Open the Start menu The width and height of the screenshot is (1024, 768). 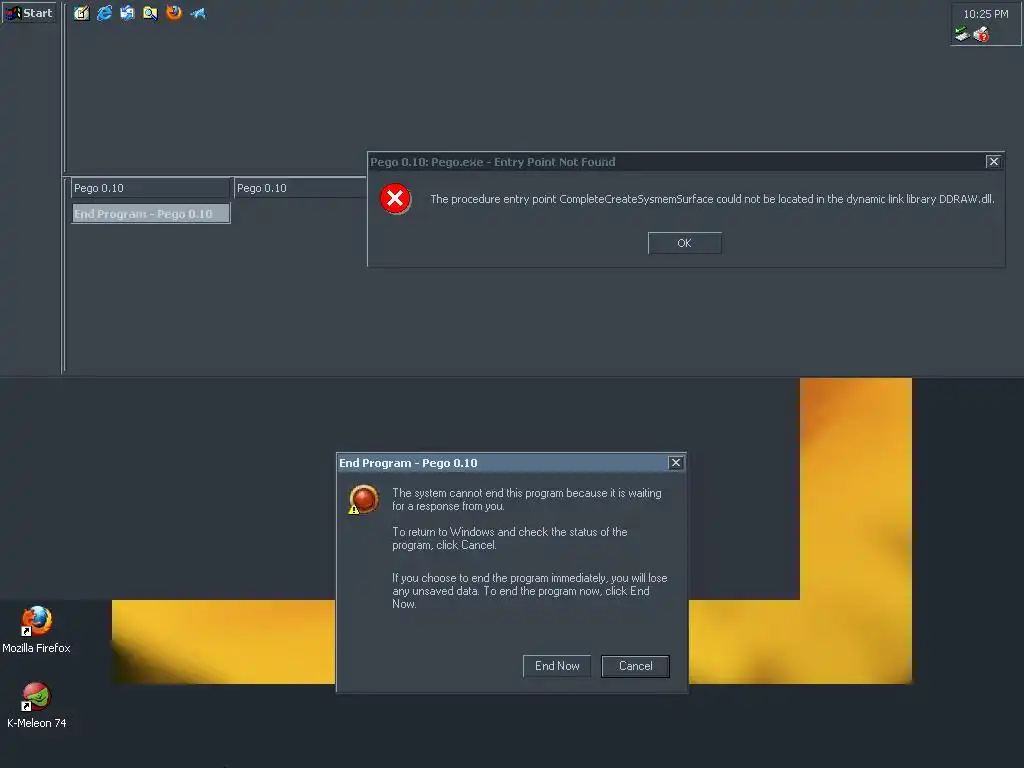[x=29, y=13]
